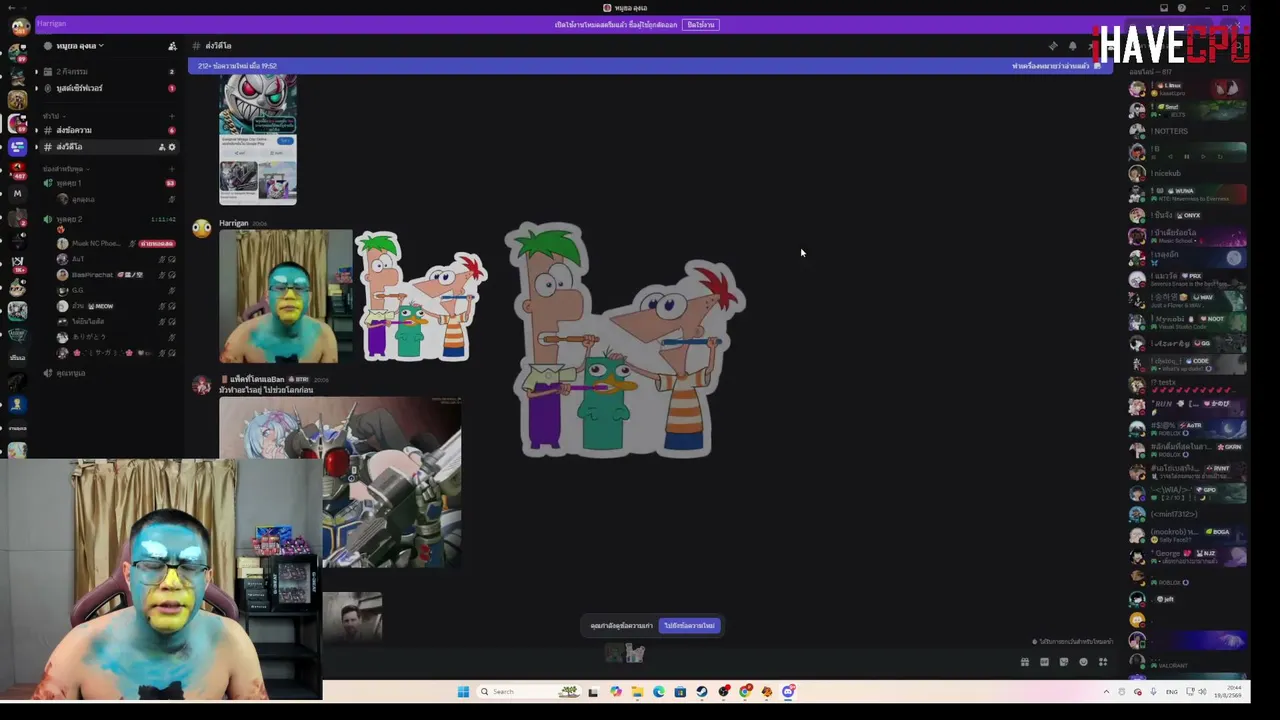Open Steam from the Windows taskbar
The height and width of the screenshot is (720, 1280).
[702, 692]
